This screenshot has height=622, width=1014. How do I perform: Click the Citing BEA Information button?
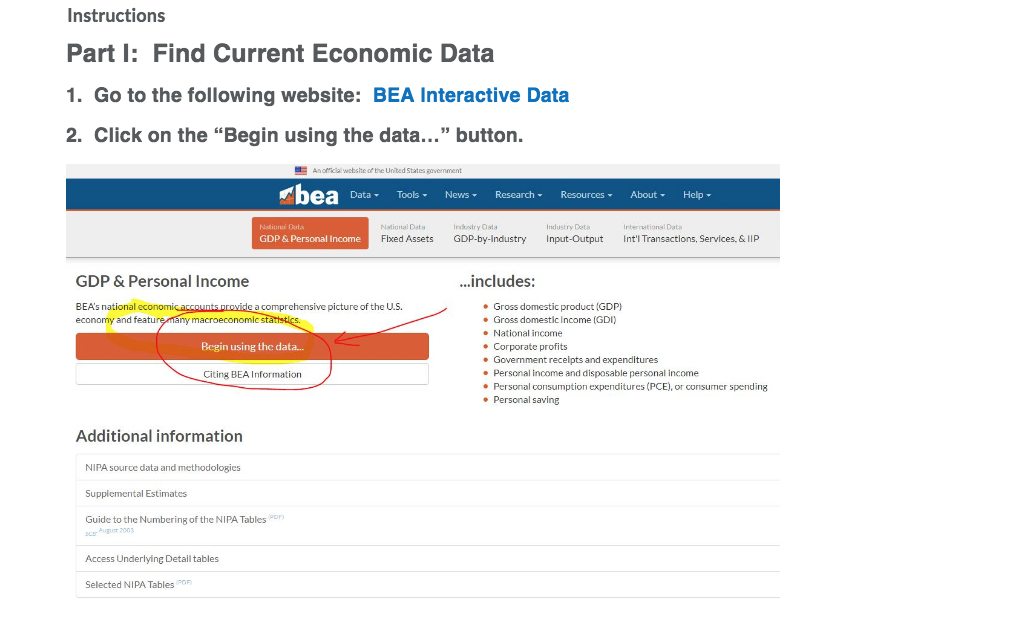[252, 374]
